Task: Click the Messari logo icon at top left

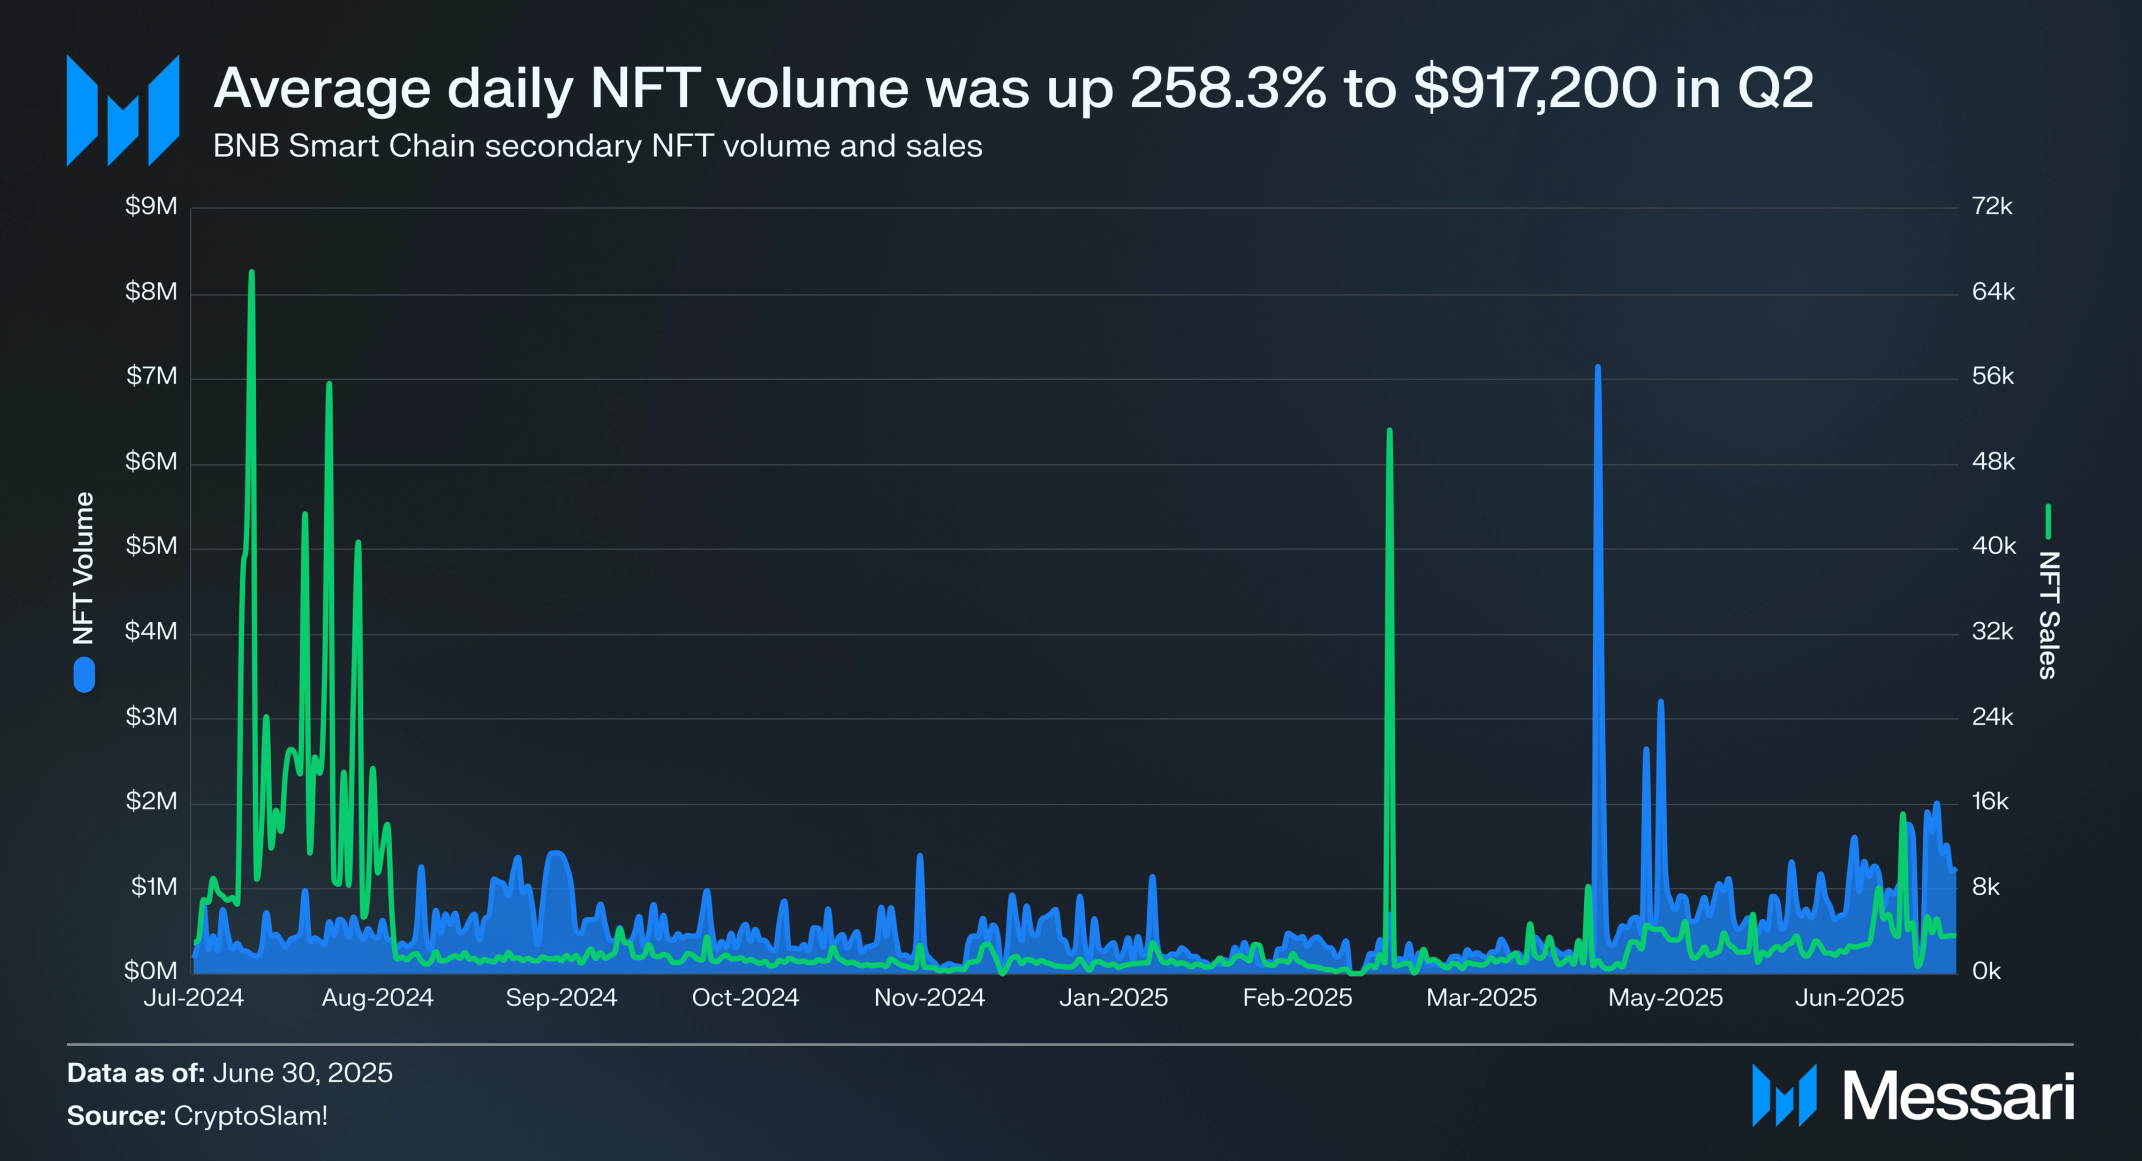Action: [123, 110]
